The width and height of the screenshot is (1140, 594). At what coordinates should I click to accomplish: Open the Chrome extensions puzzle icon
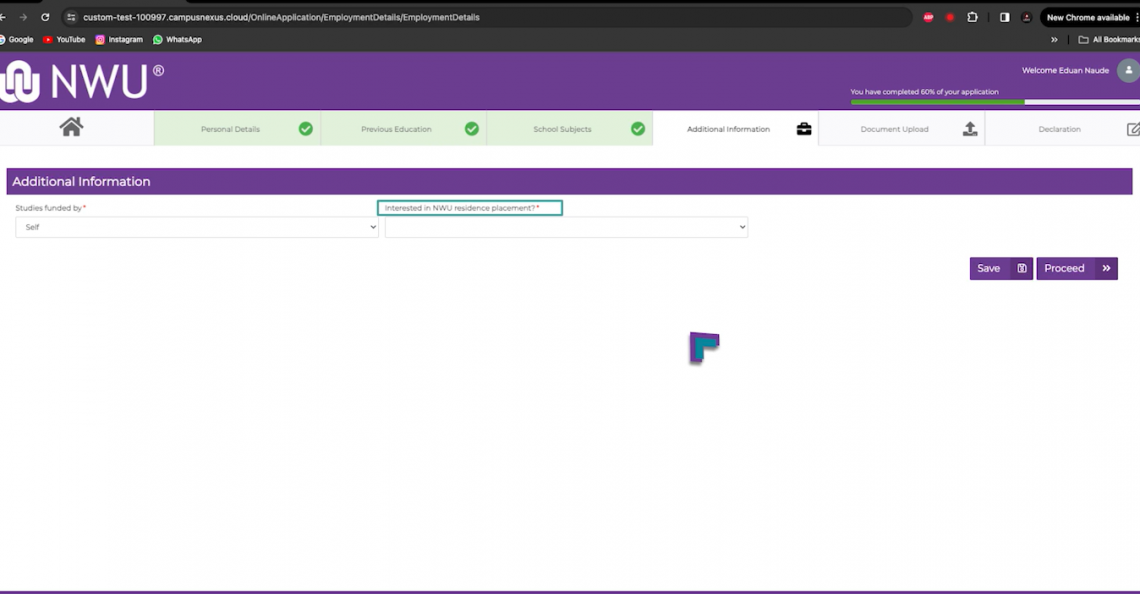pos(972,17)
